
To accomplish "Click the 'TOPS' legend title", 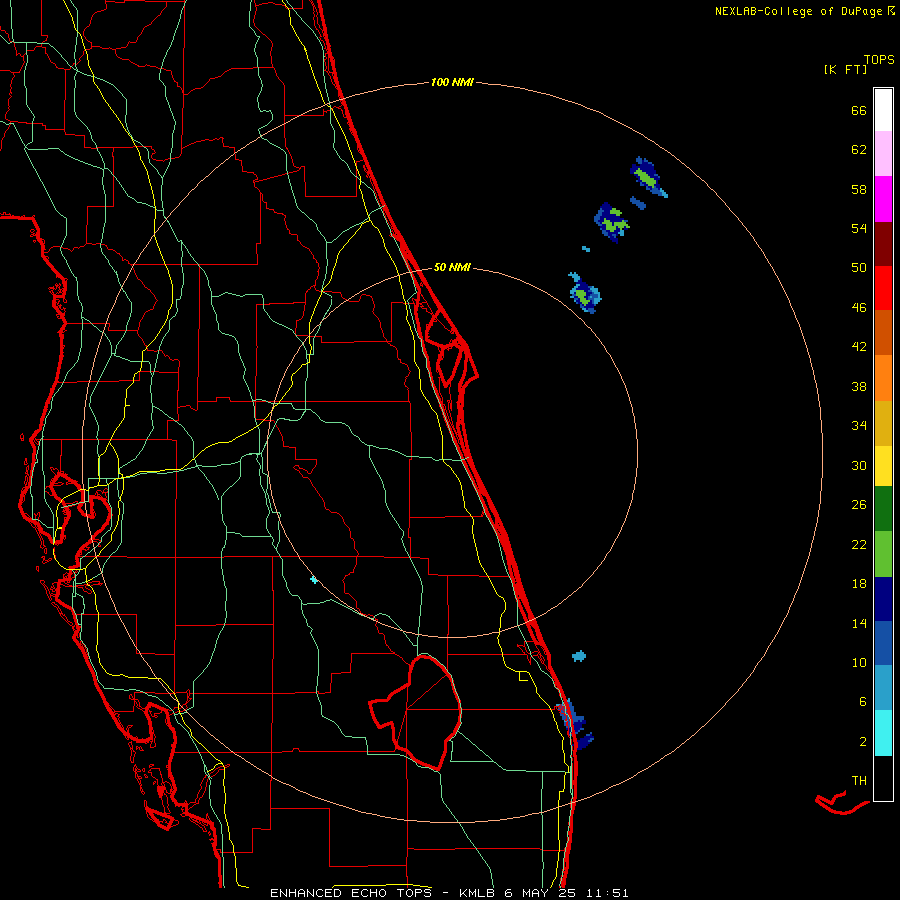I will coord(879,59).
